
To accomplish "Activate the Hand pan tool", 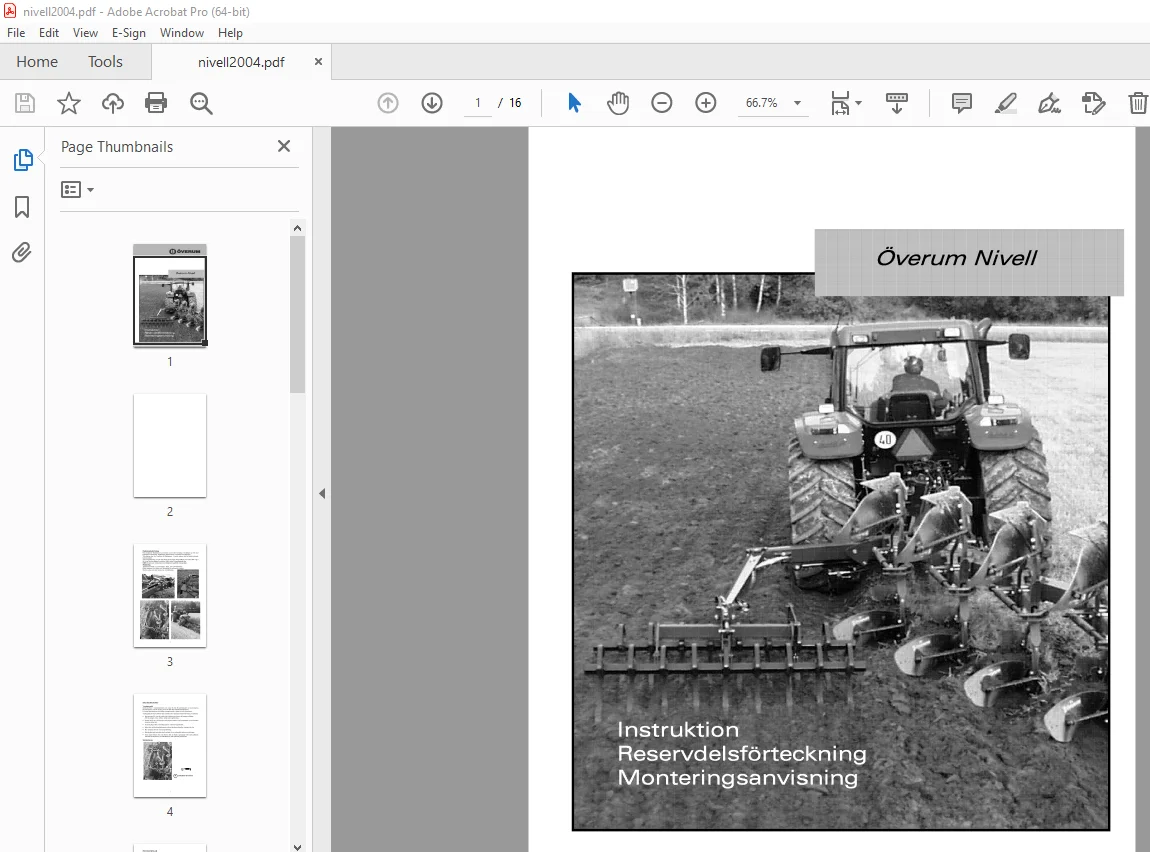I will click(618, 103).
